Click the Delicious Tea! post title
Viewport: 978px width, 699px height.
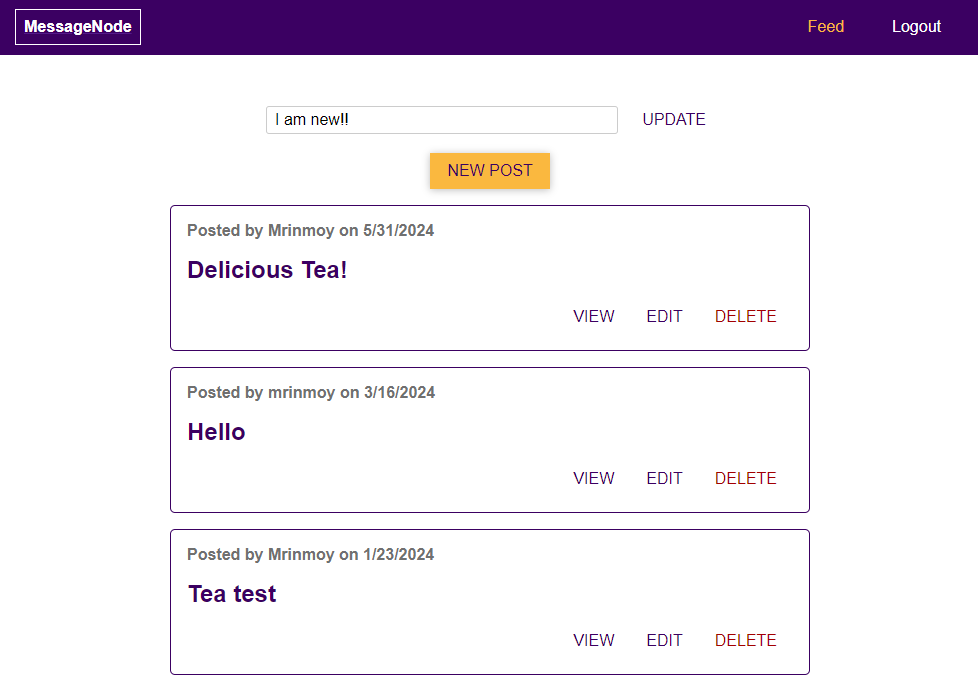[x=267, y=270]
